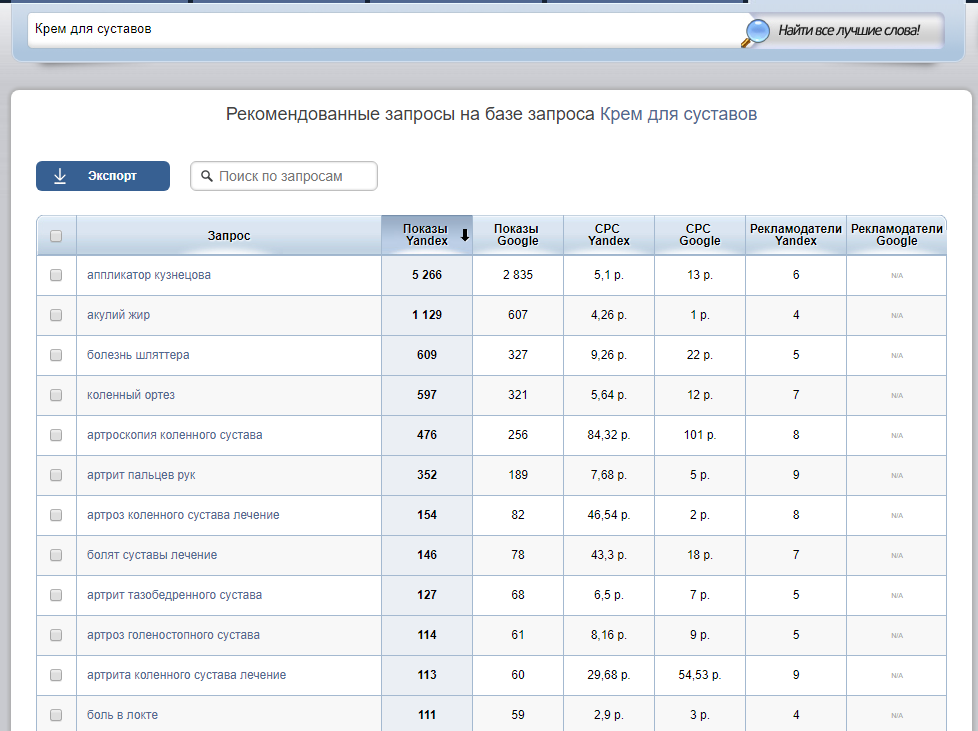The height and width of the screenshot is (731, 978).
Task: Open артроскопия коленного сустава query
Action: [174, 435]
